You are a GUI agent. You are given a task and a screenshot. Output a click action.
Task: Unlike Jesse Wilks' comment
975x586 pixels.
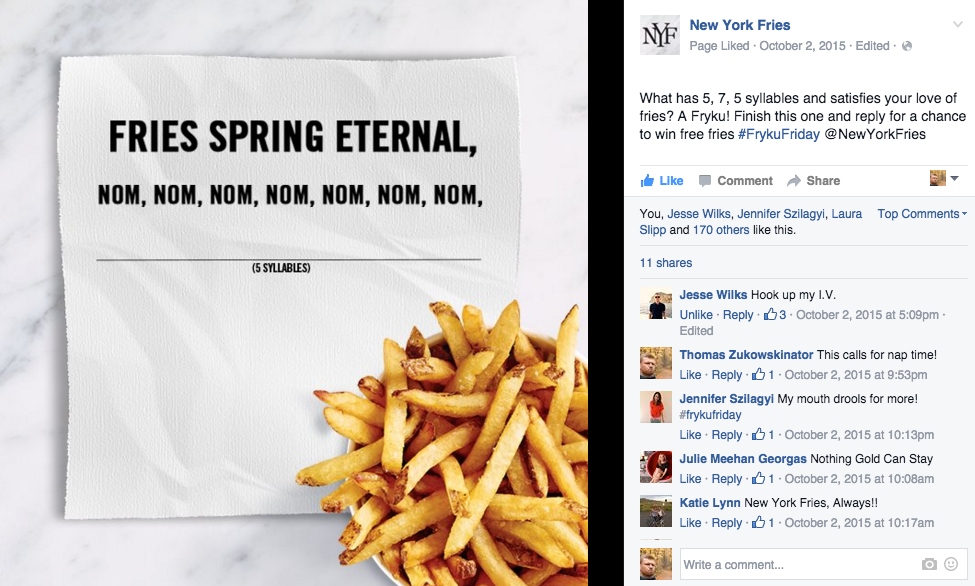tap(696, 315)
